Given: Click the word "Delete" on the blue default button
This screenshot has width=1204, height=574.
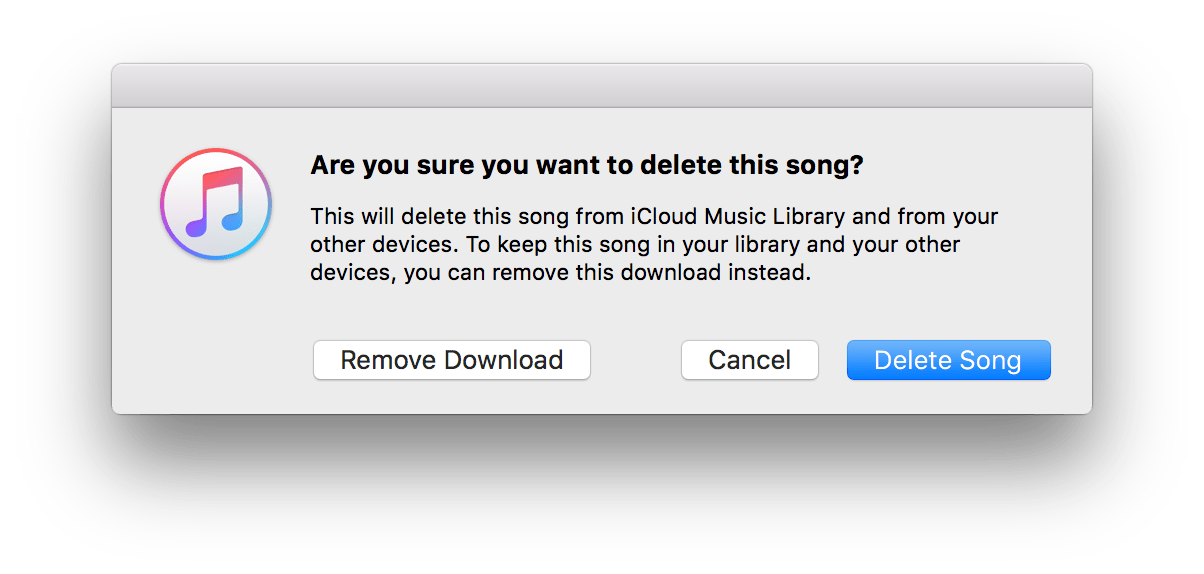Looking at the screenshot, I should [909, 360].
